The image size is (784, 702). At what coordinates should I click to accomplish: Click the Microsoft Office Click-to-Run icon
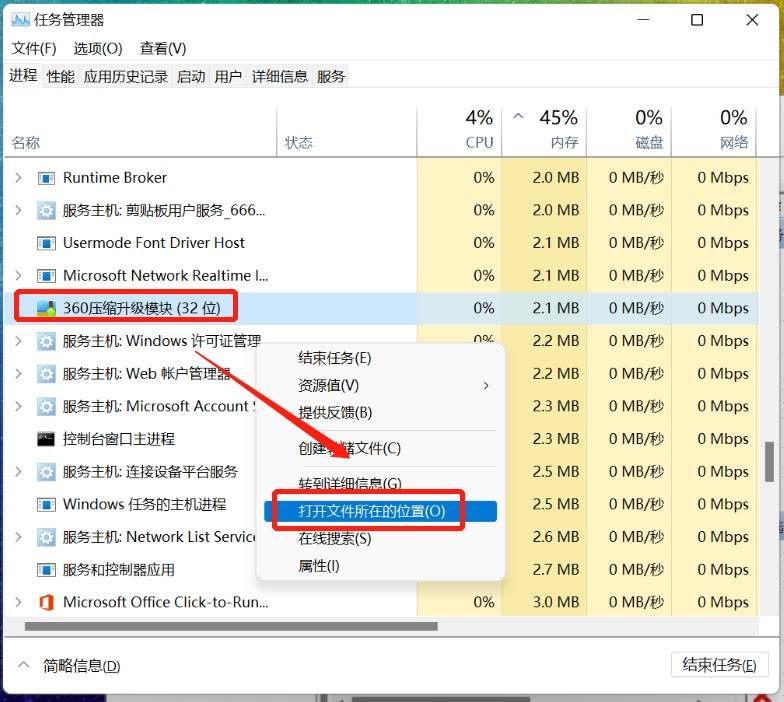coord(46,602)
